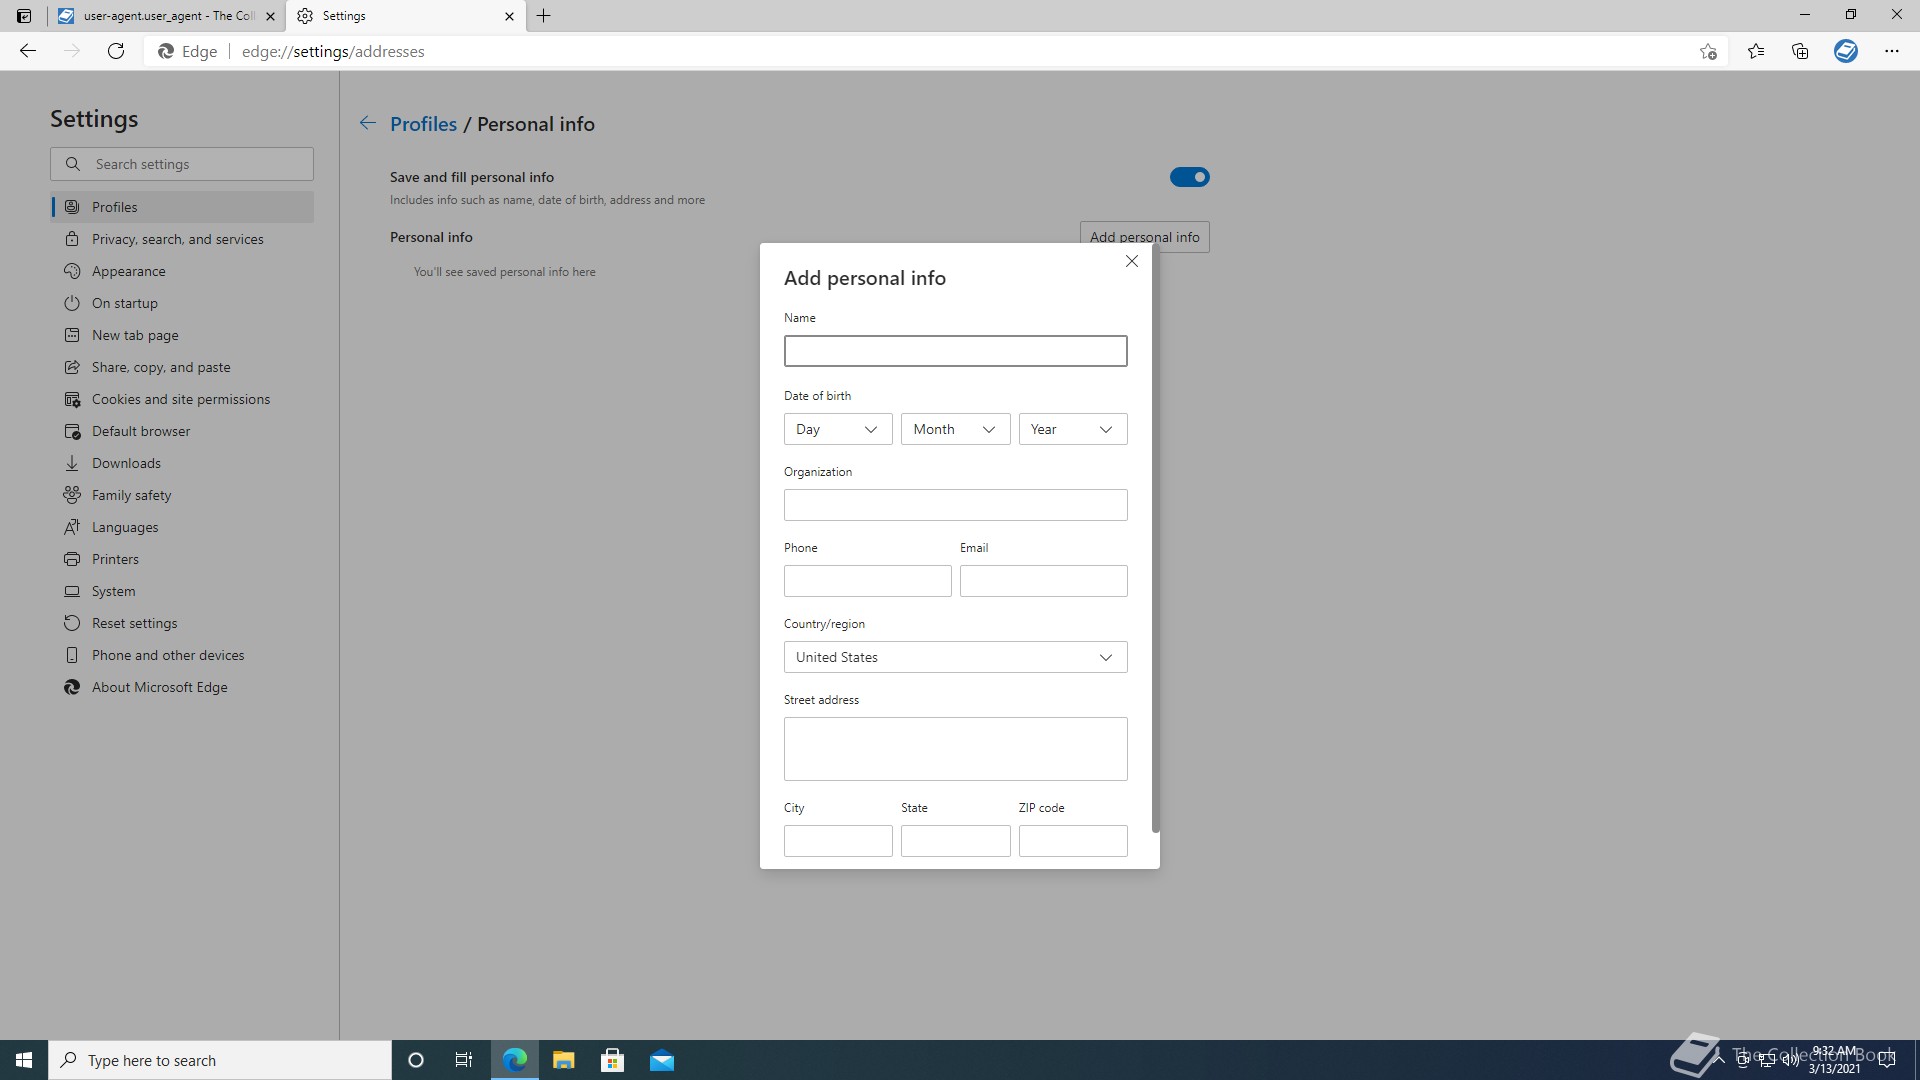Close the Add personal info dialog

tap(1131, 261)
